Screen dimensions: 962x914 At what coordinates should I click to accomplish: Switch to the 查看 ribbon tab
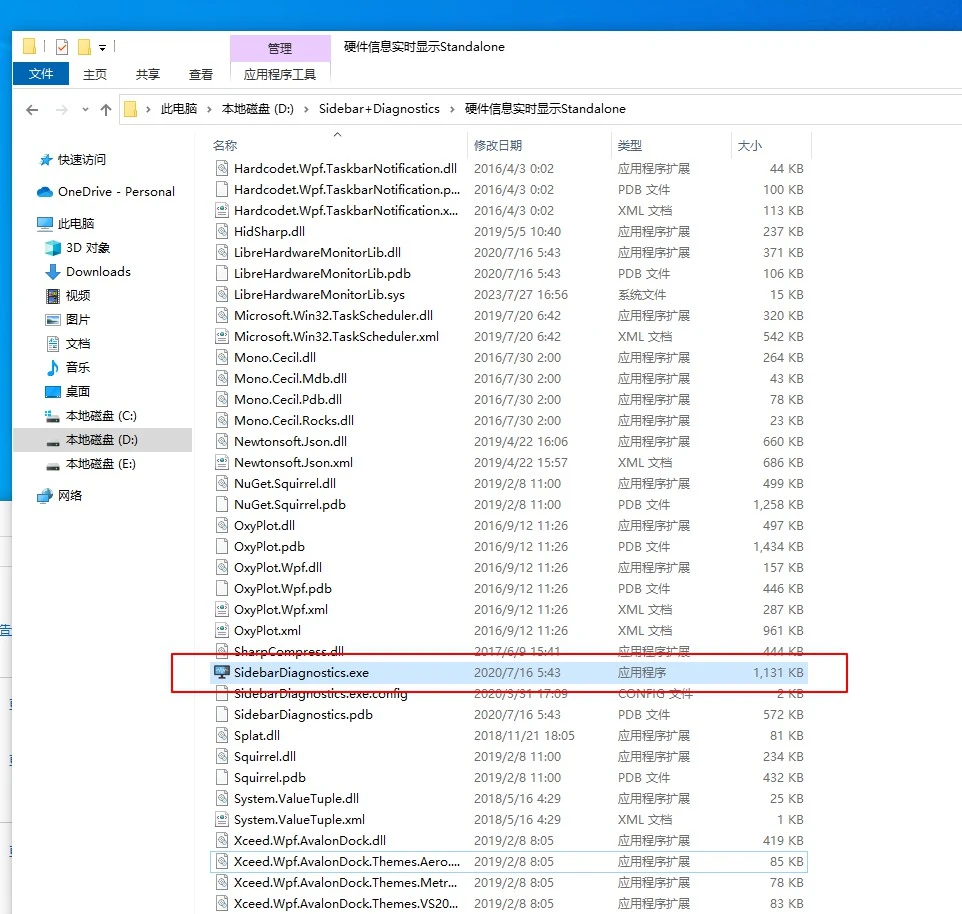click(201, 74)
